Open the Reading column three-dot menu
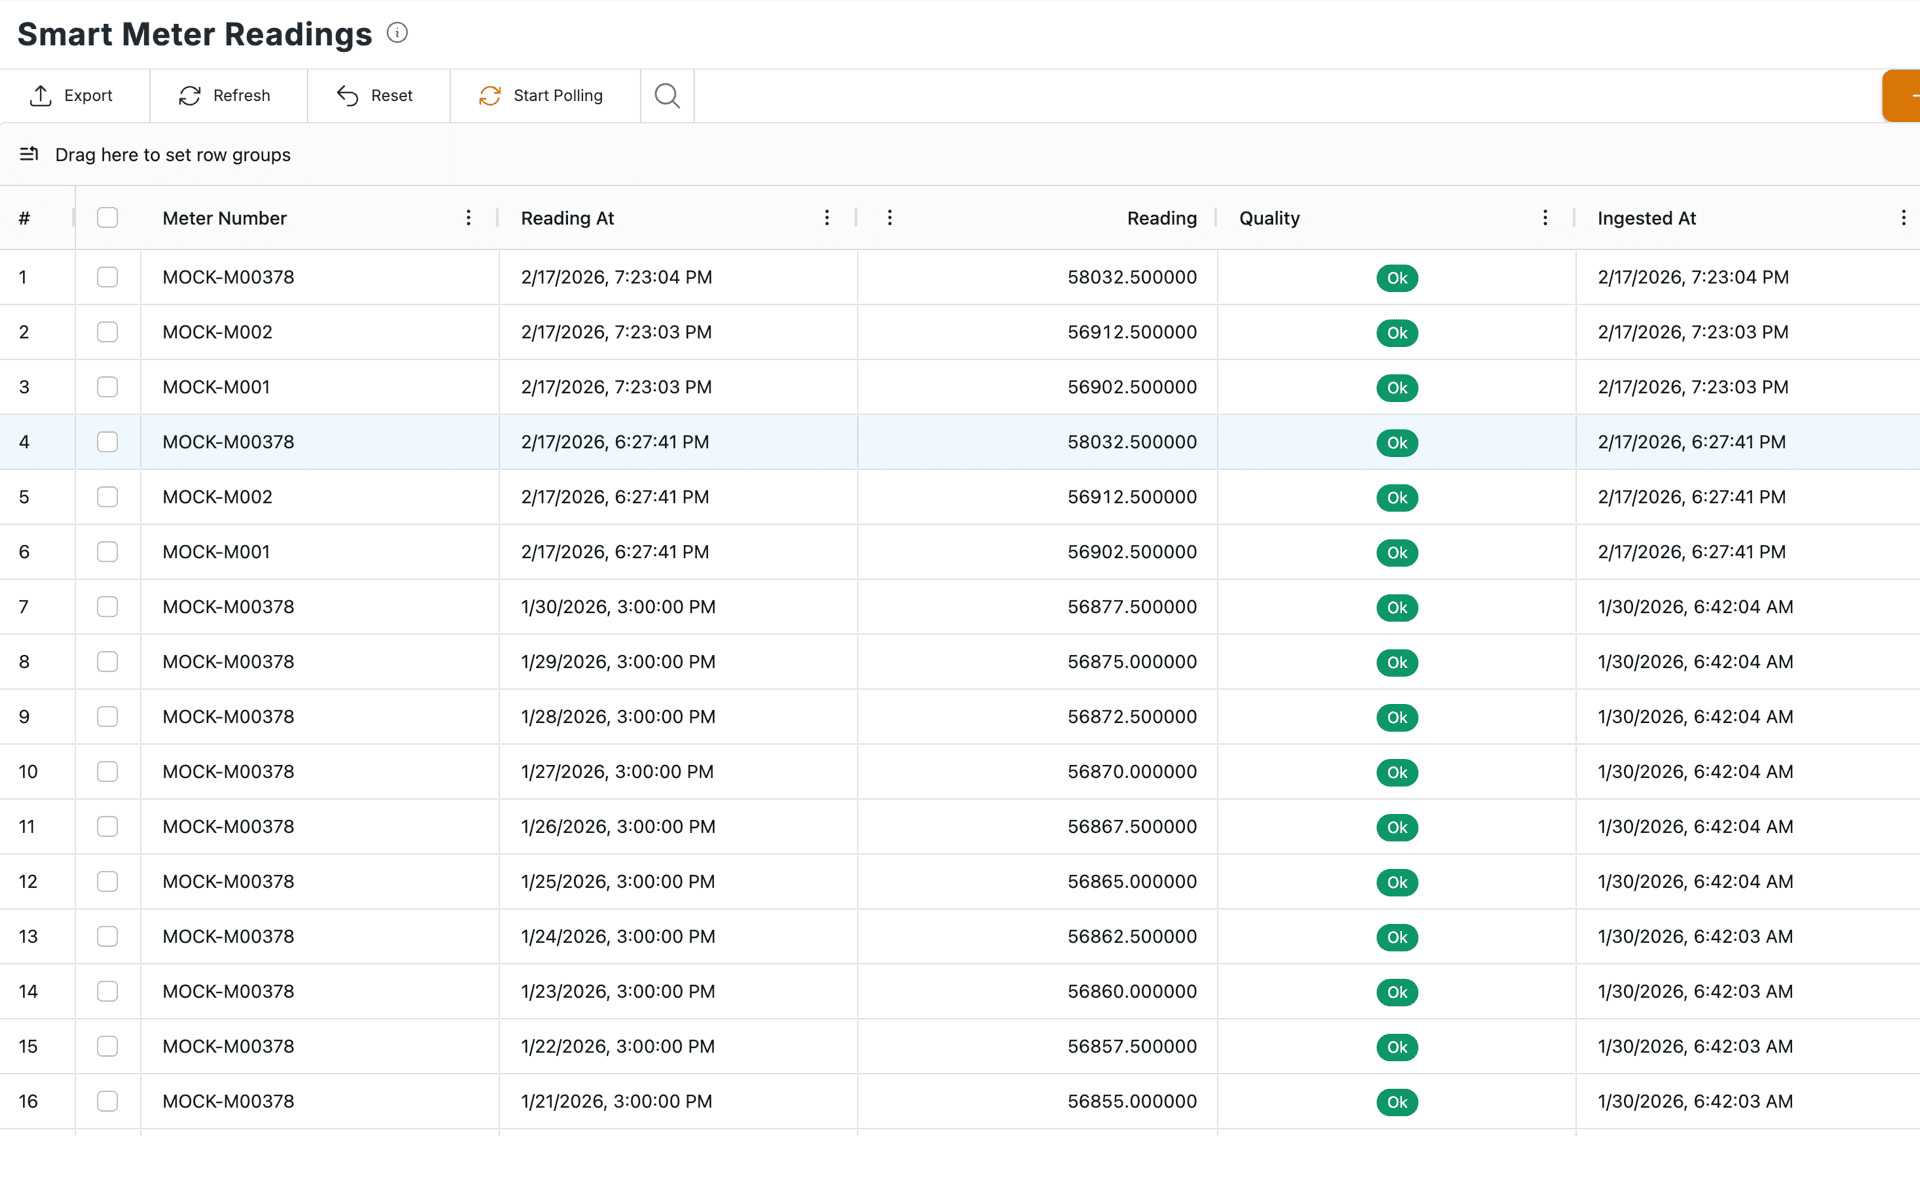Image resolution: width=1920 pixels, height=1200 pixels. [889, 218]
